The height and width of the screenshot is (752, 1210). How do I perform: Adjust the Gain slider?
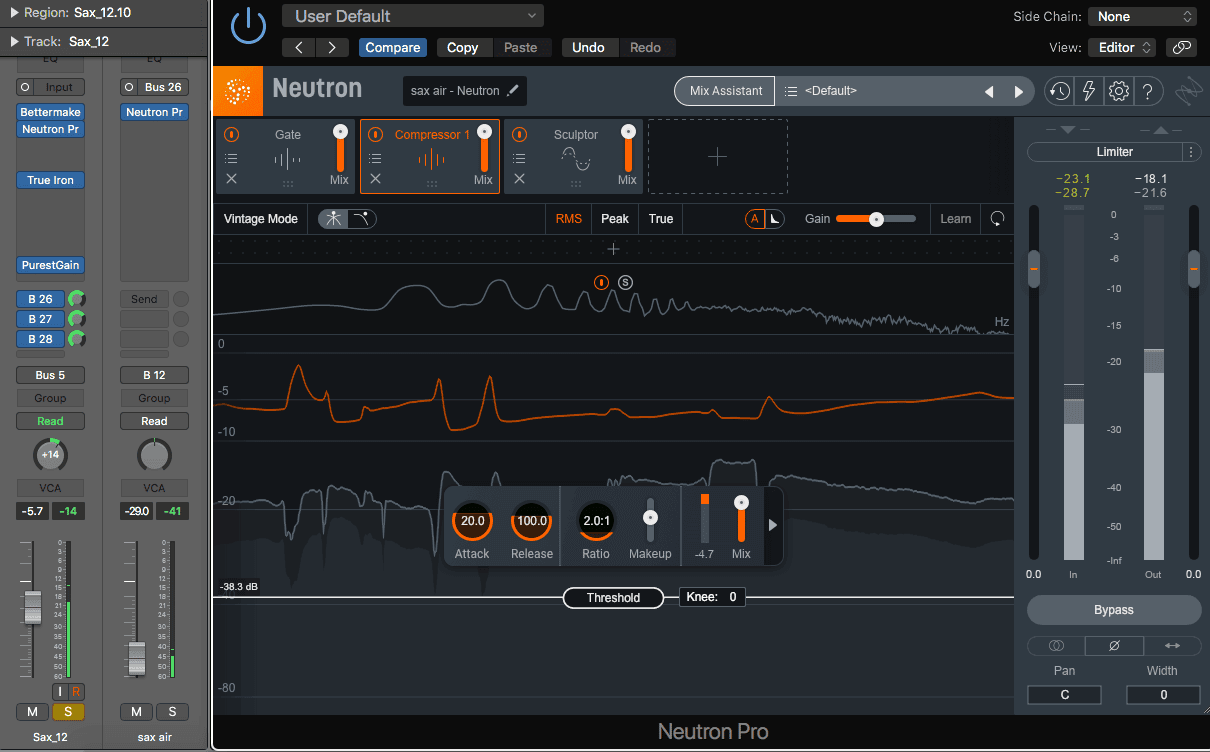click(x=876, y=219)
